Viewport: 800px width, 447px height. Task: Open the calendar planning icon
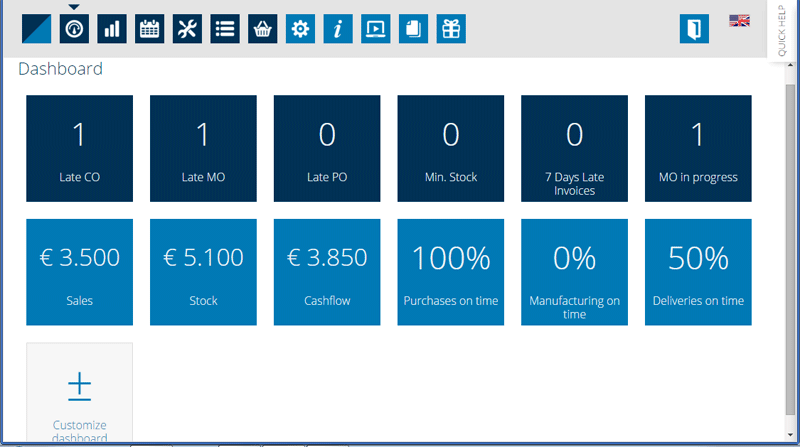[149, 29]
